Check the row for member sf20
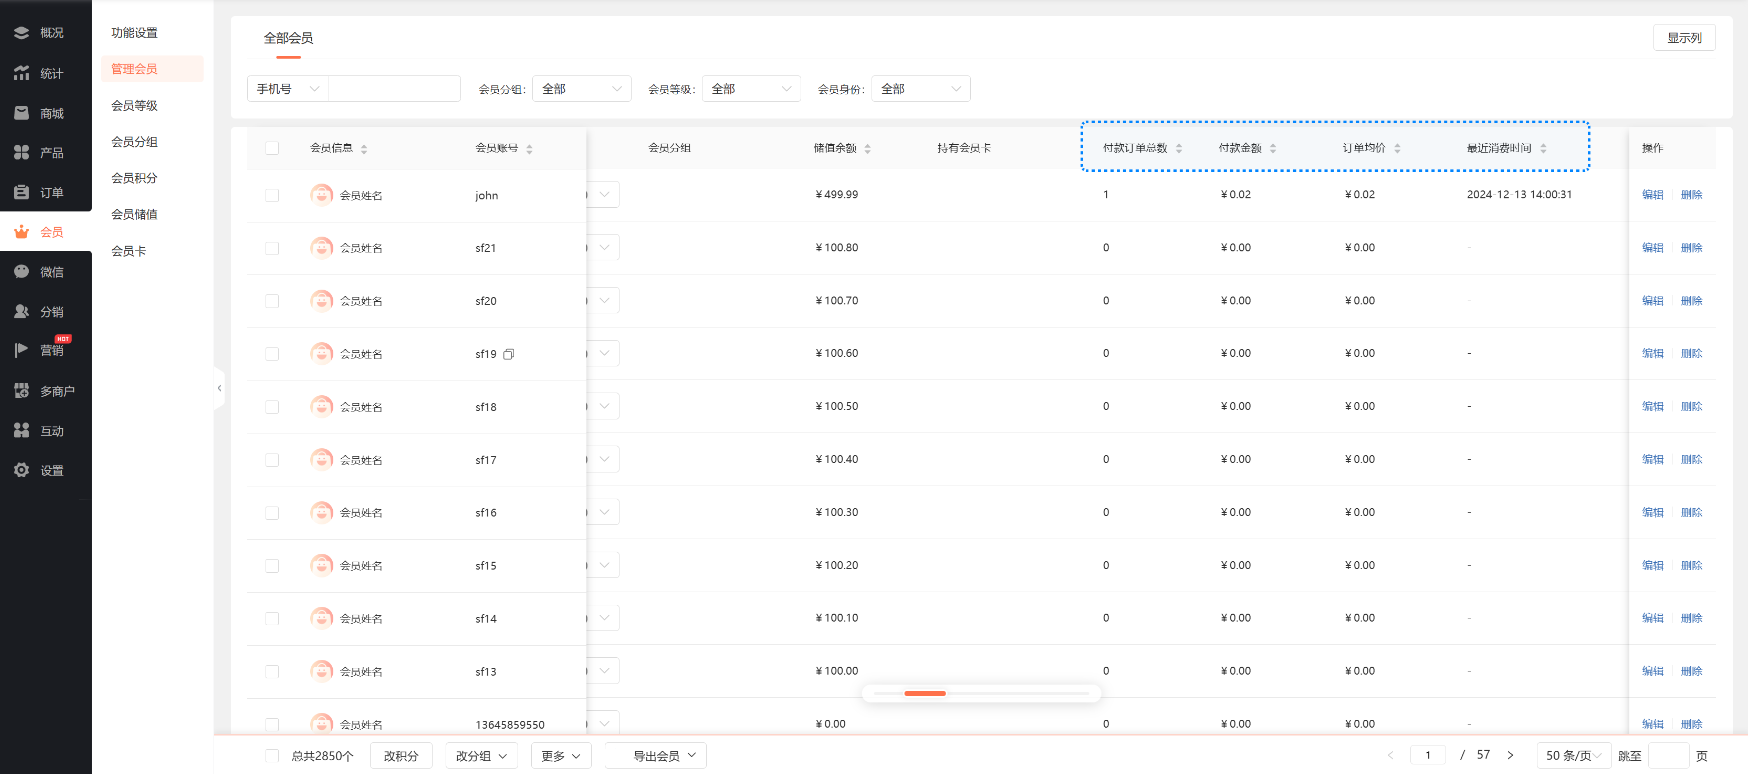Image resolution: width=1748 pixels, height=774 pixels. pyautogui.click(x=272, y=301)
